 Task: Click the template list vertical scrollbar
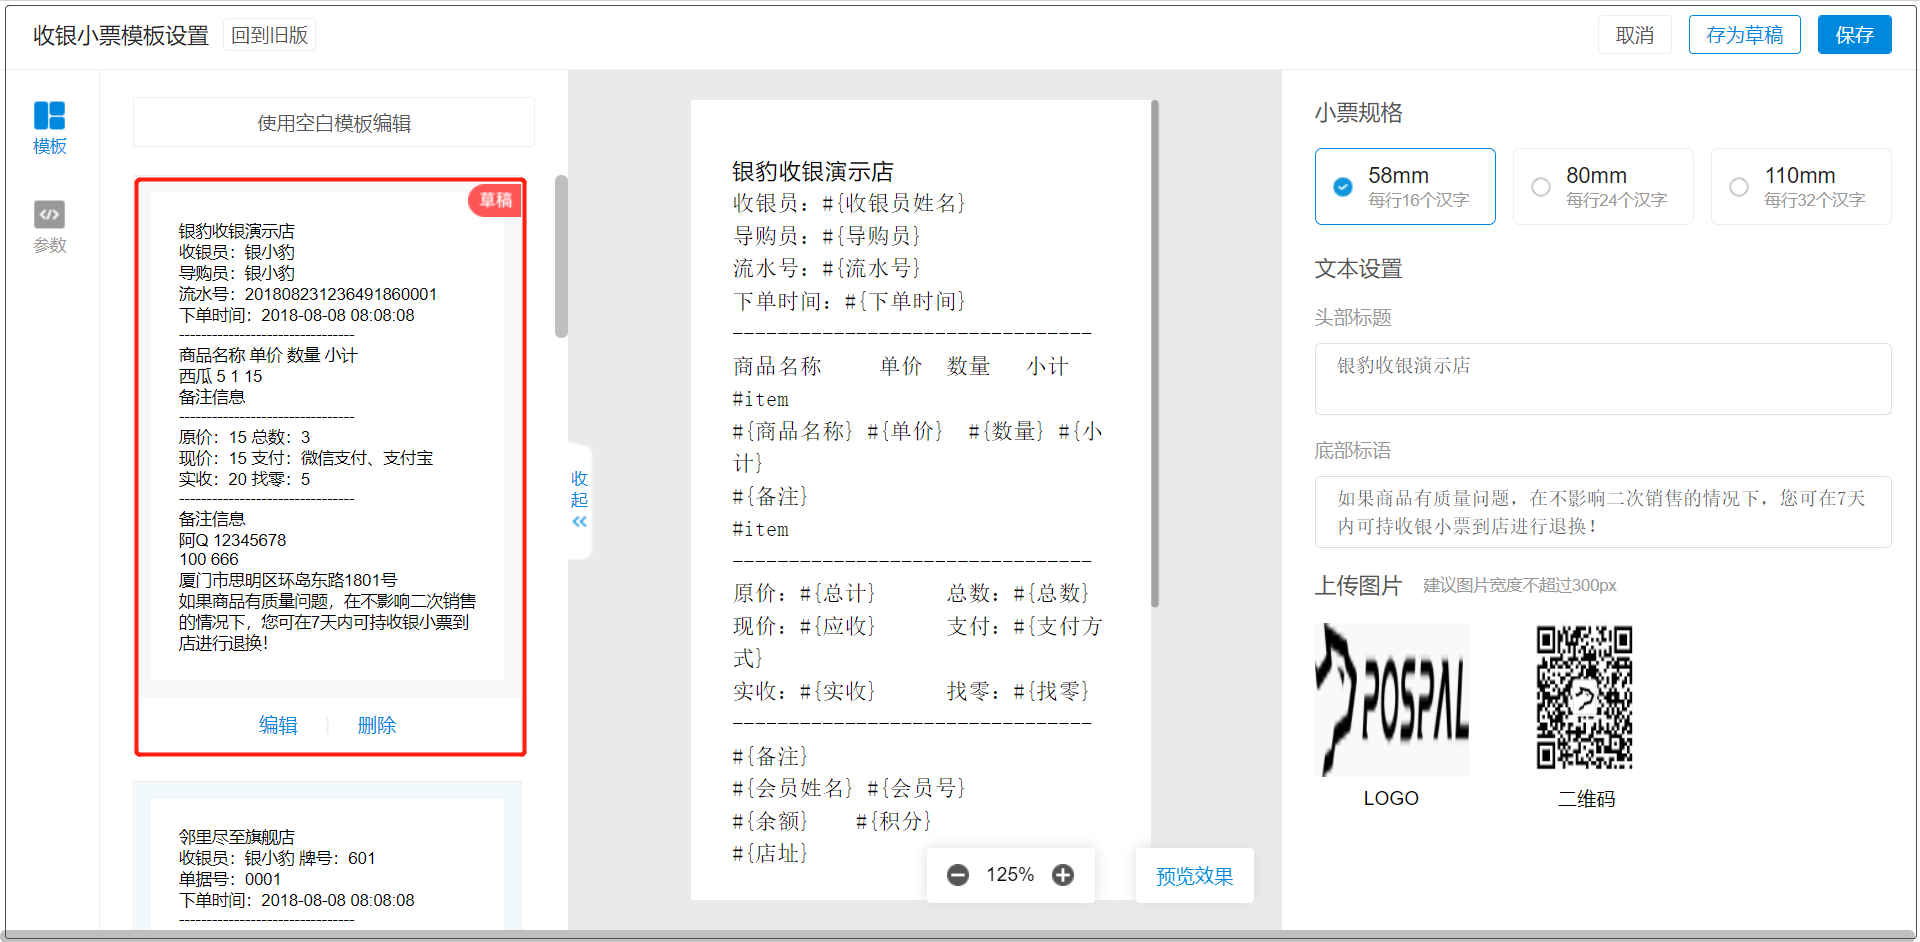(561, 257)
